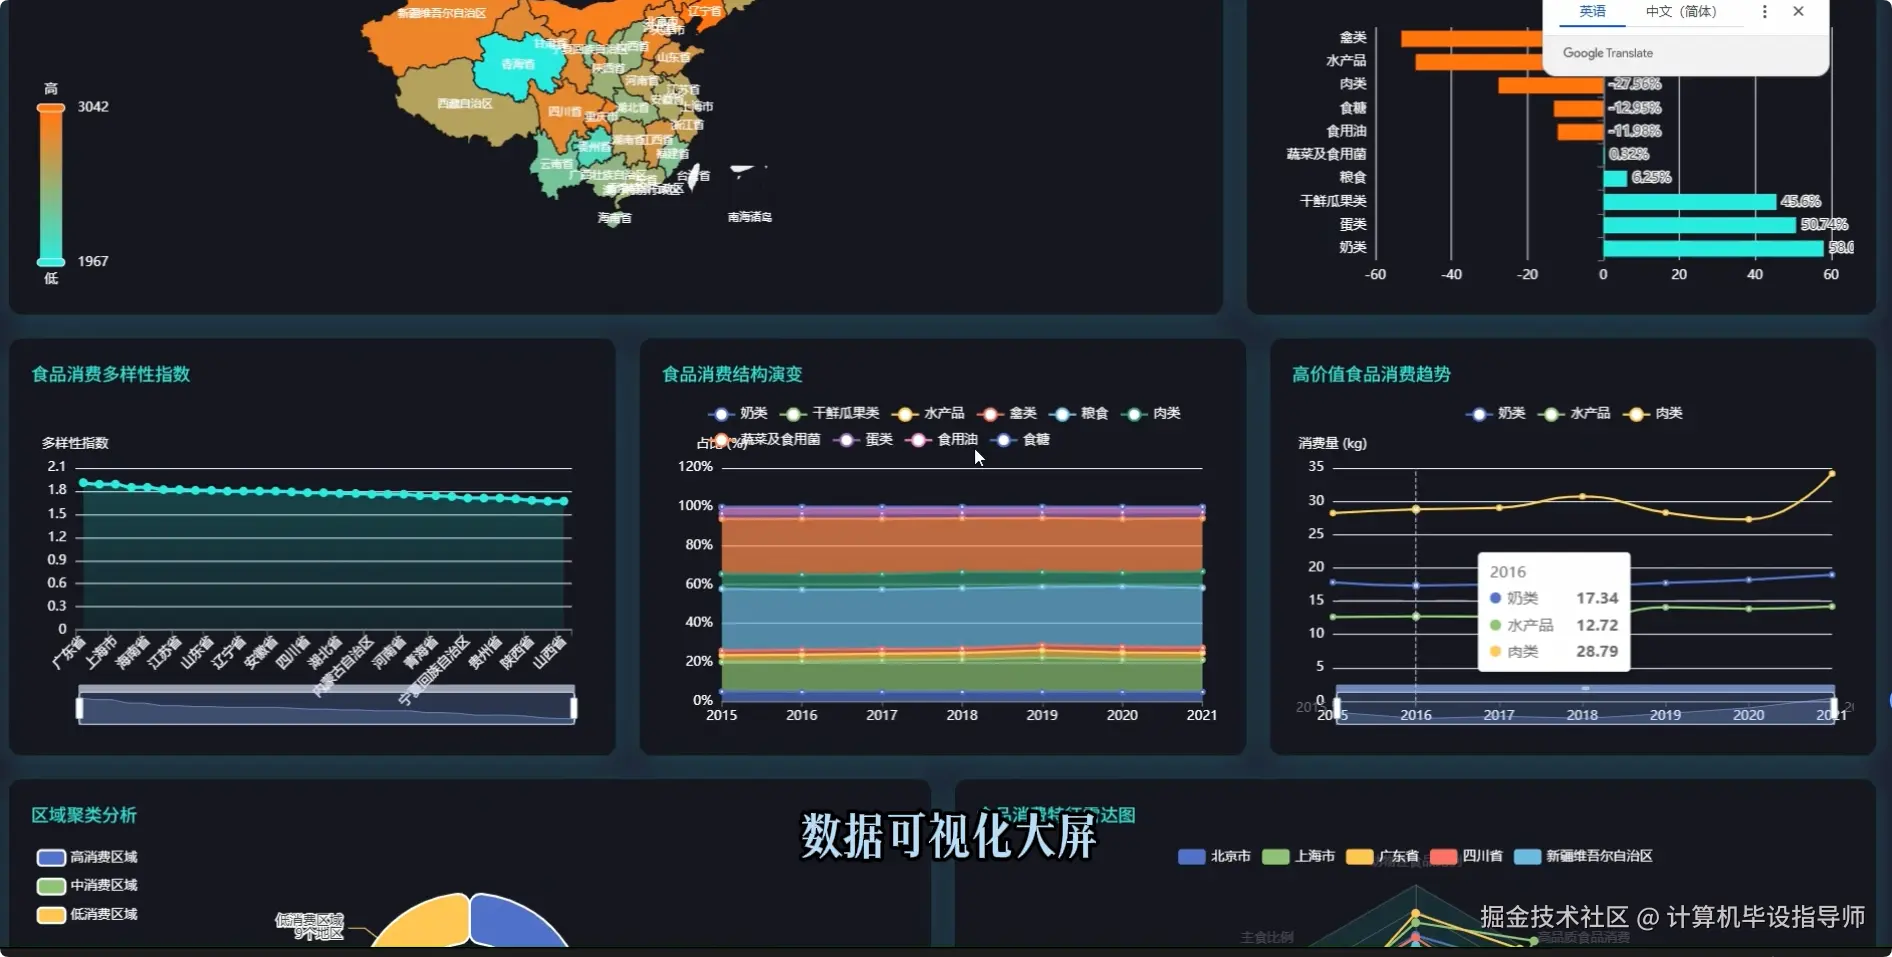
Task: Toggle 中消费区域 in cluster analysis legend
Action: [x=87, y=885]
